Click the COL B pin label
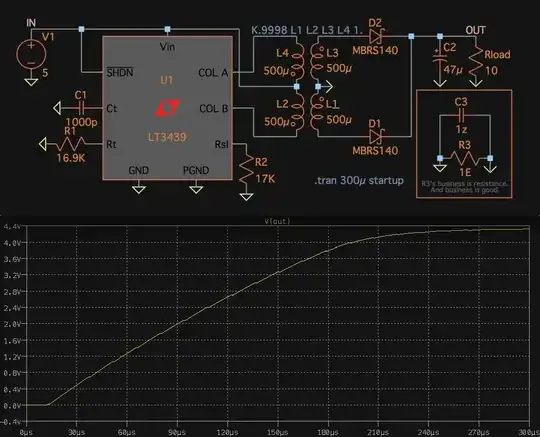This screenshot has width=540, height=437. (x=214, y=108)
